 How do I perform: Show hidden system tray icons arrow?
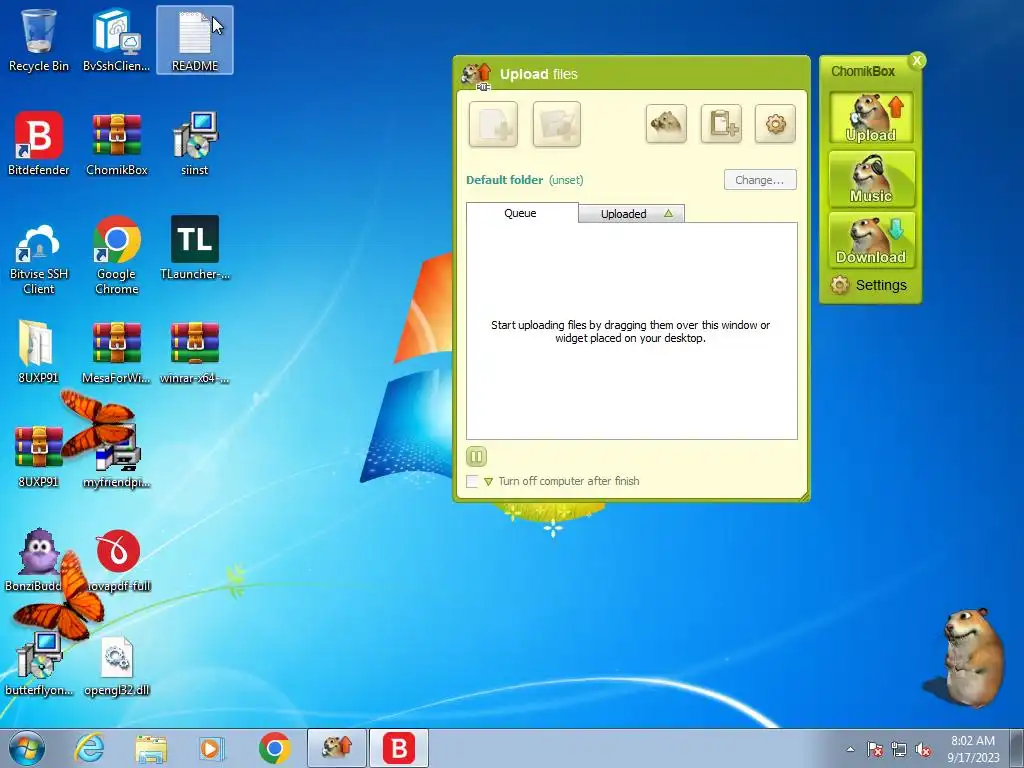click(x=850, y=749)
